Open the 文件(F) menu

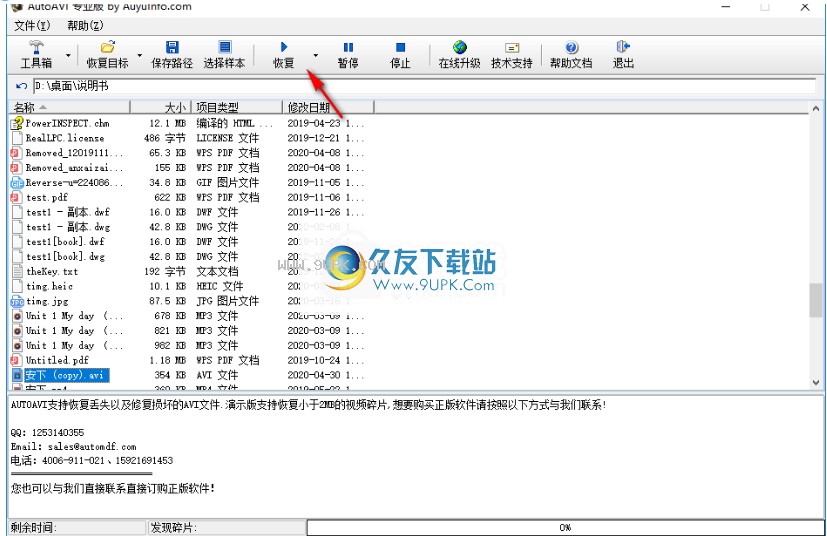point(32,25)
